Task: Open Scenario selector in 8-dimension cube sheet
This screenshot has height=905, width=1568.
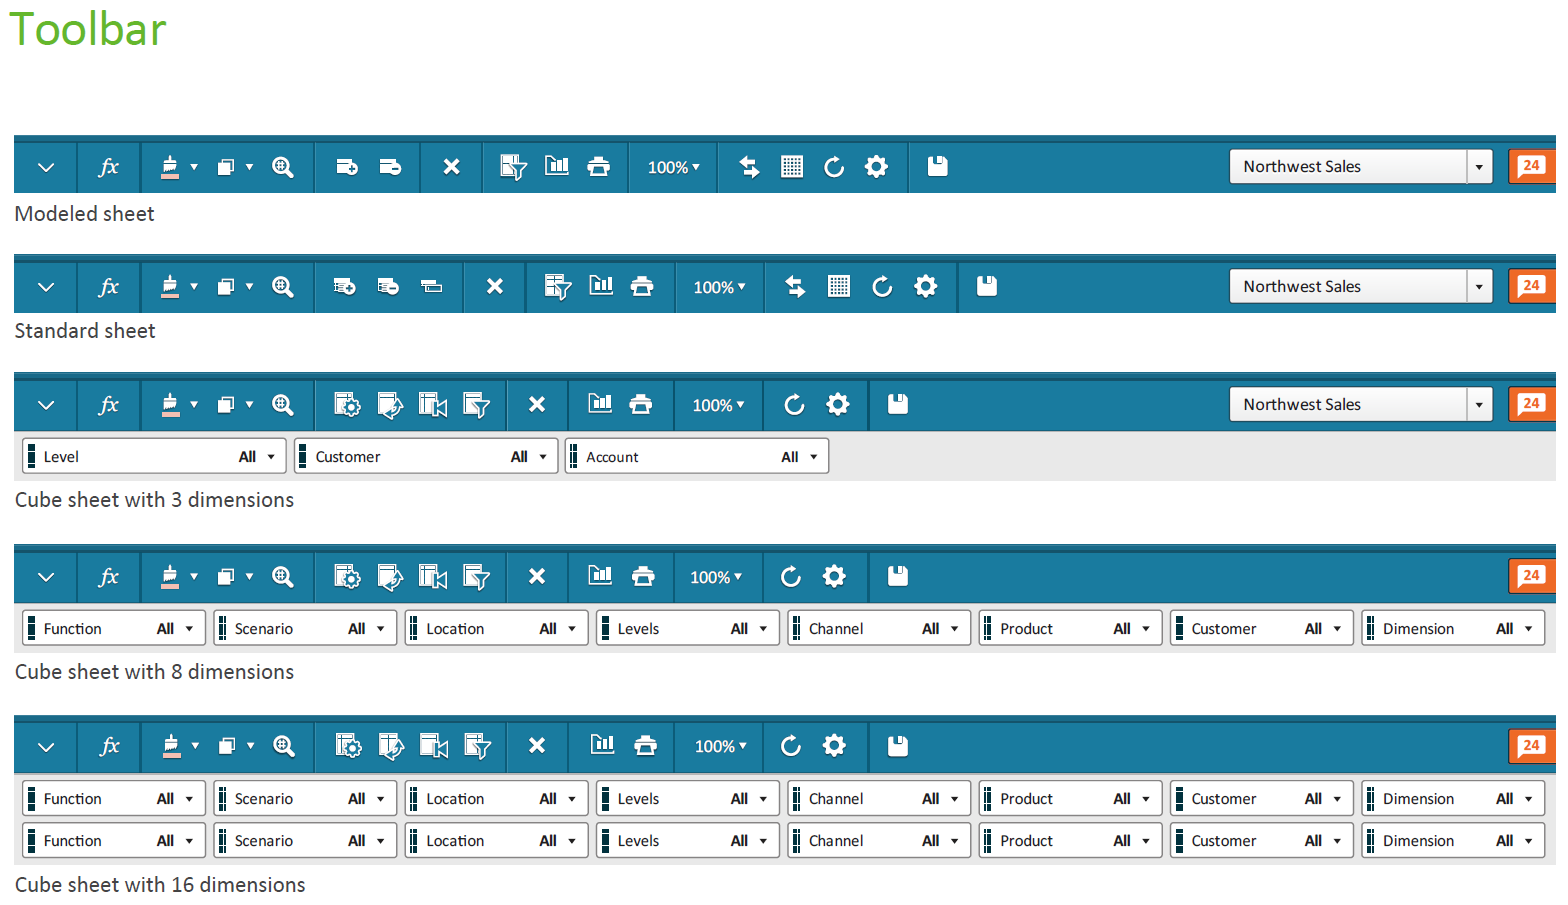Action: (x=305, y=629)
